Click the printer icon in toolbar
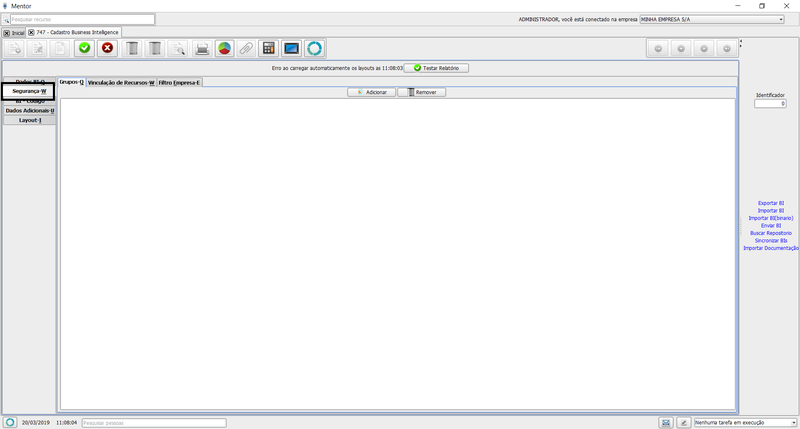 [x=202, y=48]
